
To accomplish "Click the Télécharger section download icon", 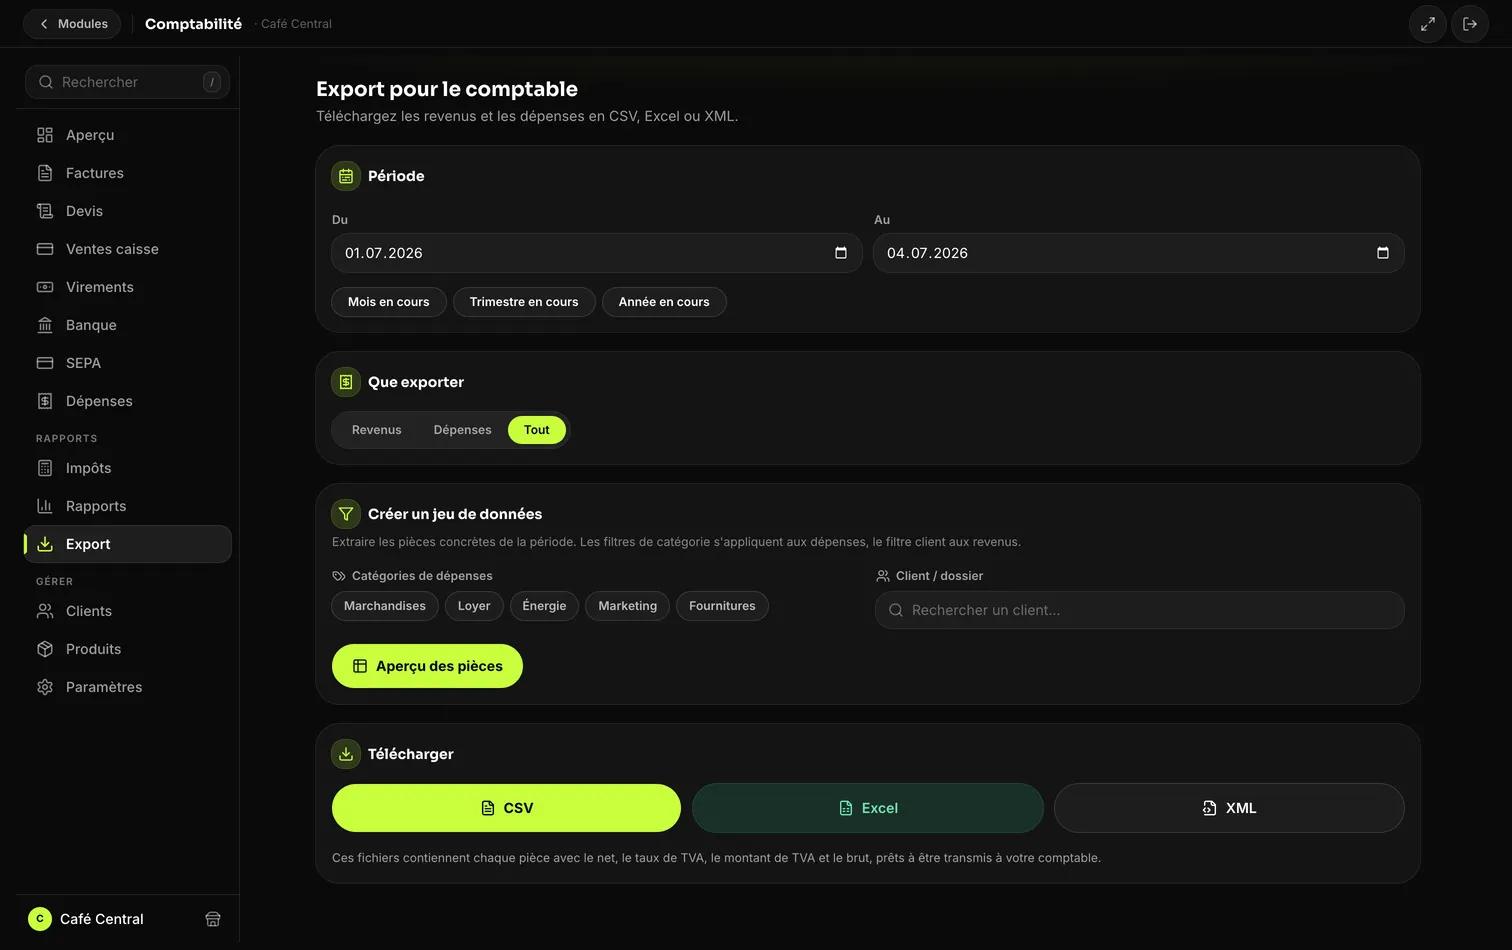I will pyautogui.click(x=346, y=754).
